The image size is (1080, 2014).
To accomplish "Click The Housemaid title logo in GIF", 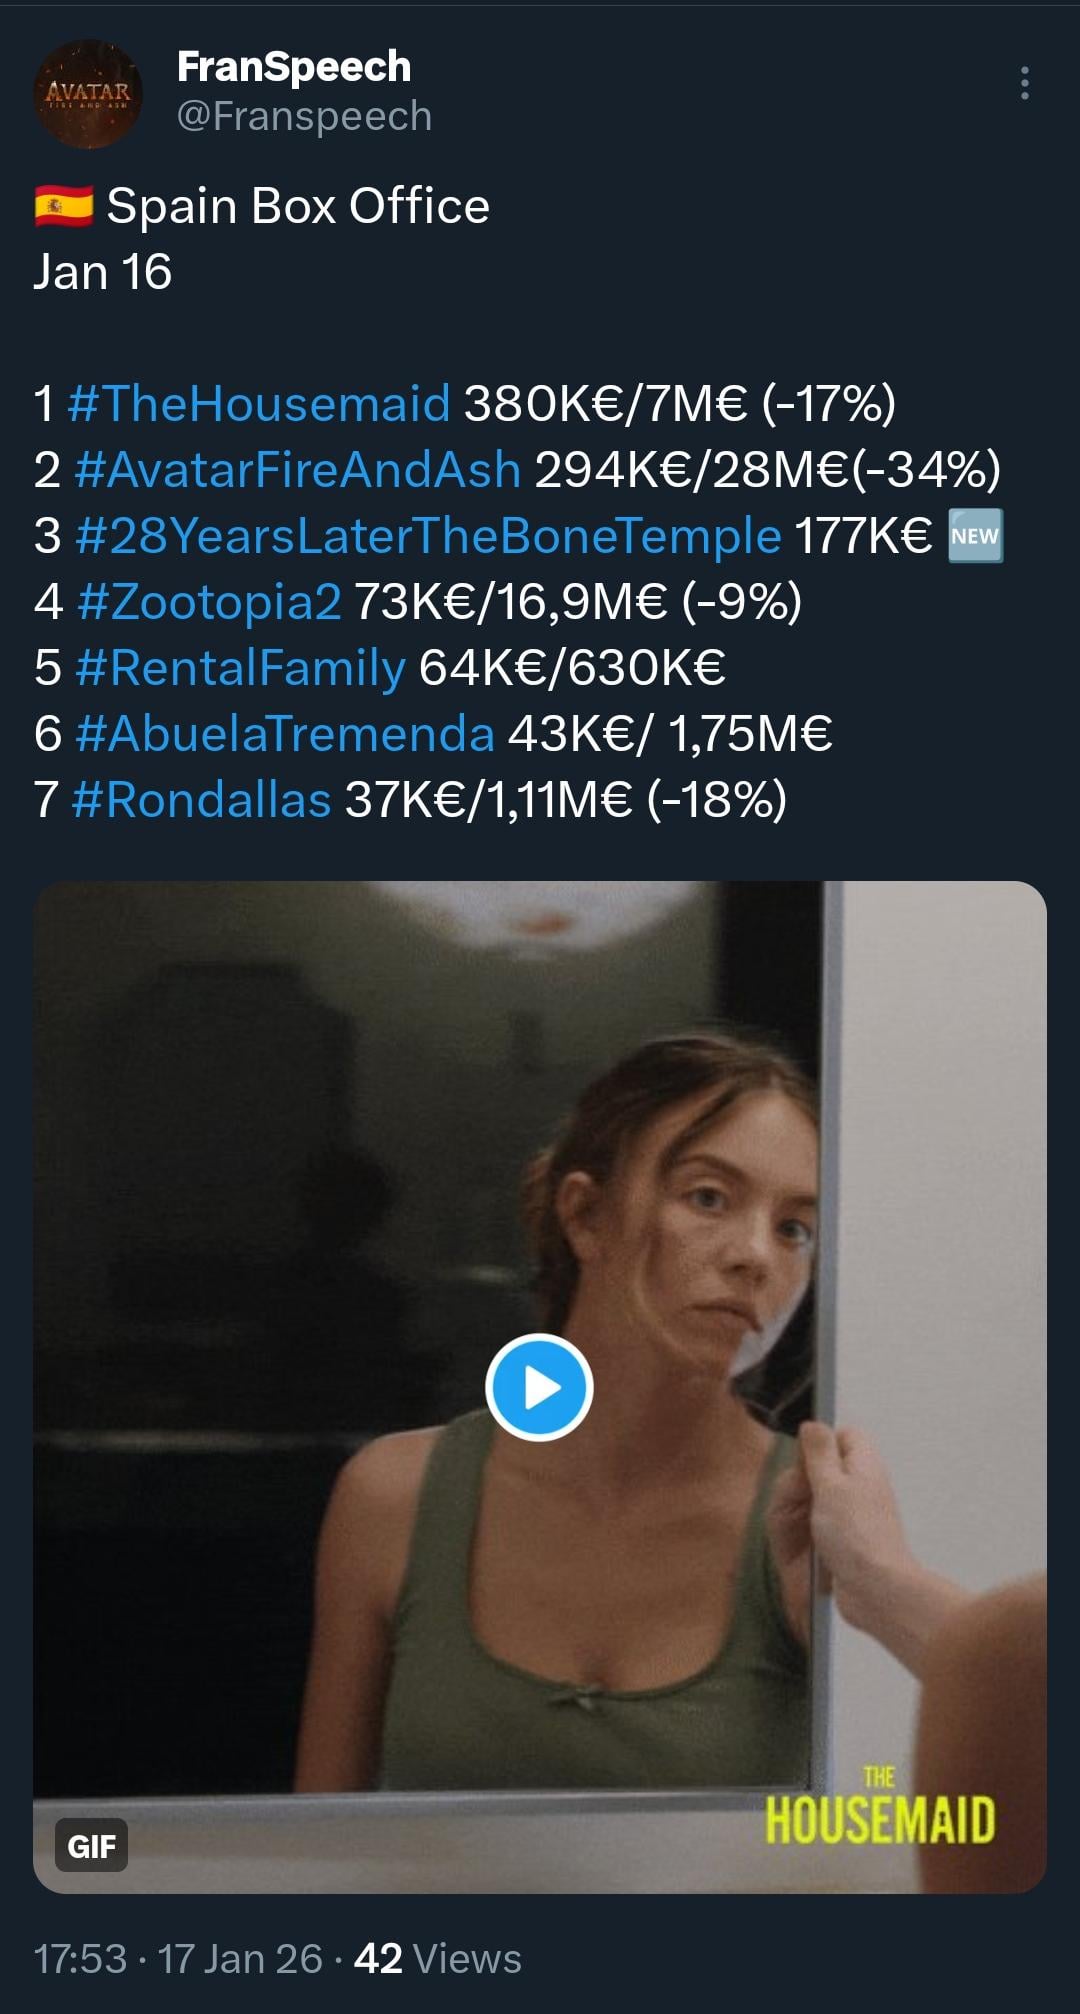I will (880, 1811).
